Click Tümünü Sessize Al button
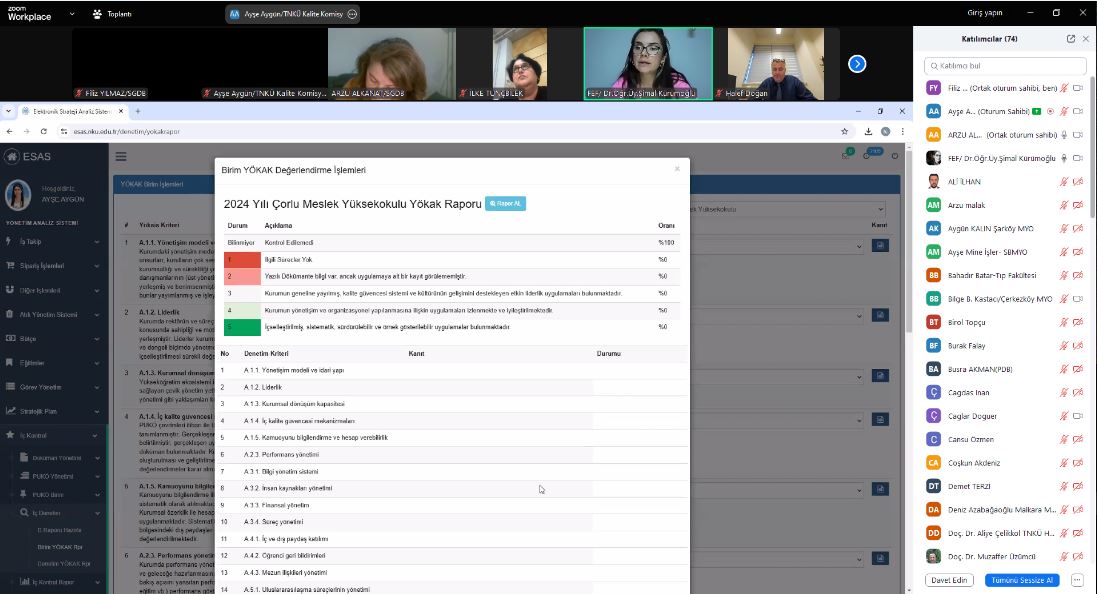 (1021, 580)
